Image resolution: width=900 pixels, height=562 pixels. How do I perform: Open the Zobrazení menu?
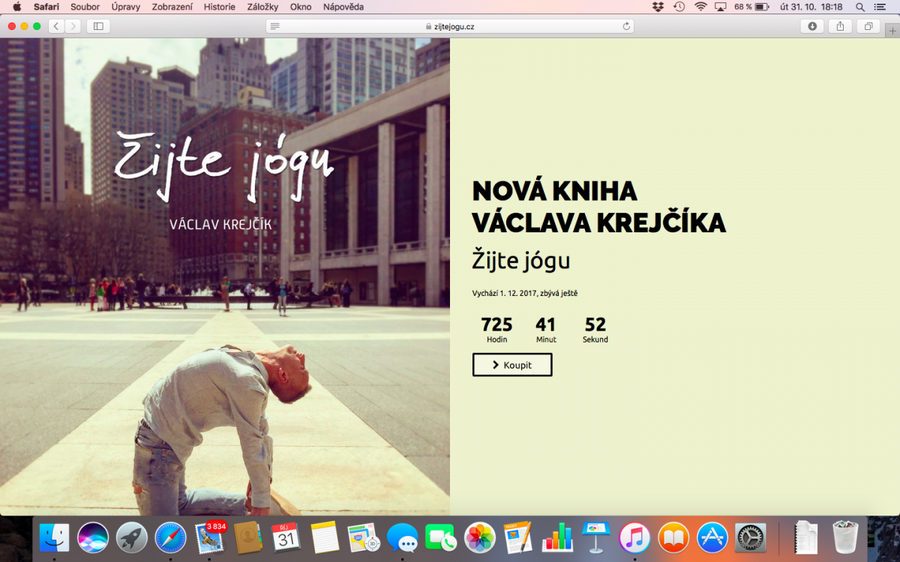point(172,7)
